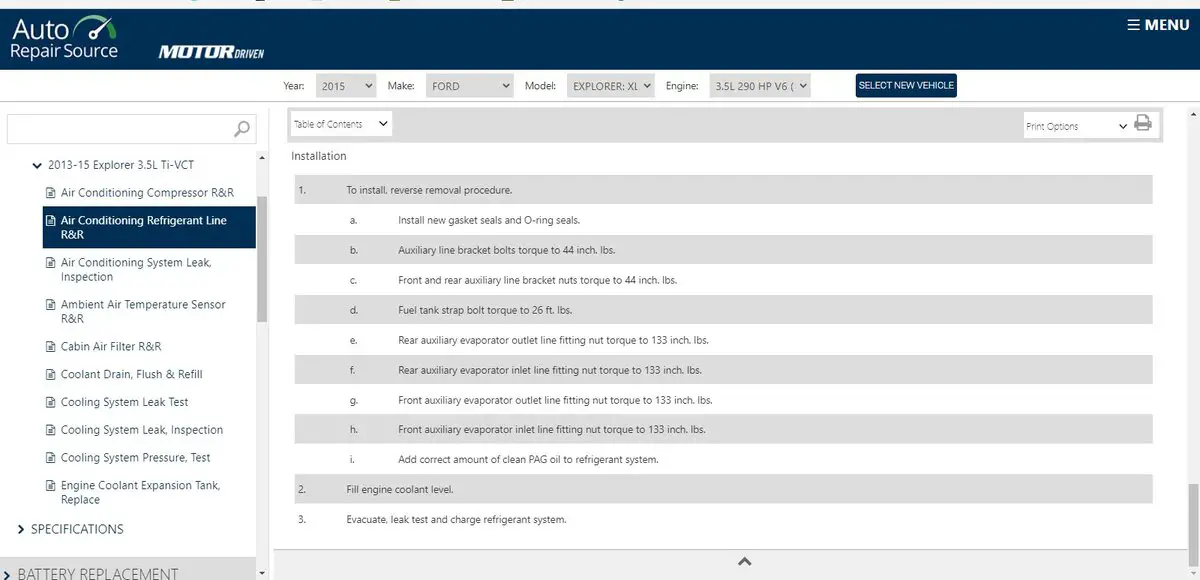Open the MENU hamburger button

(x=1157, y=25)
